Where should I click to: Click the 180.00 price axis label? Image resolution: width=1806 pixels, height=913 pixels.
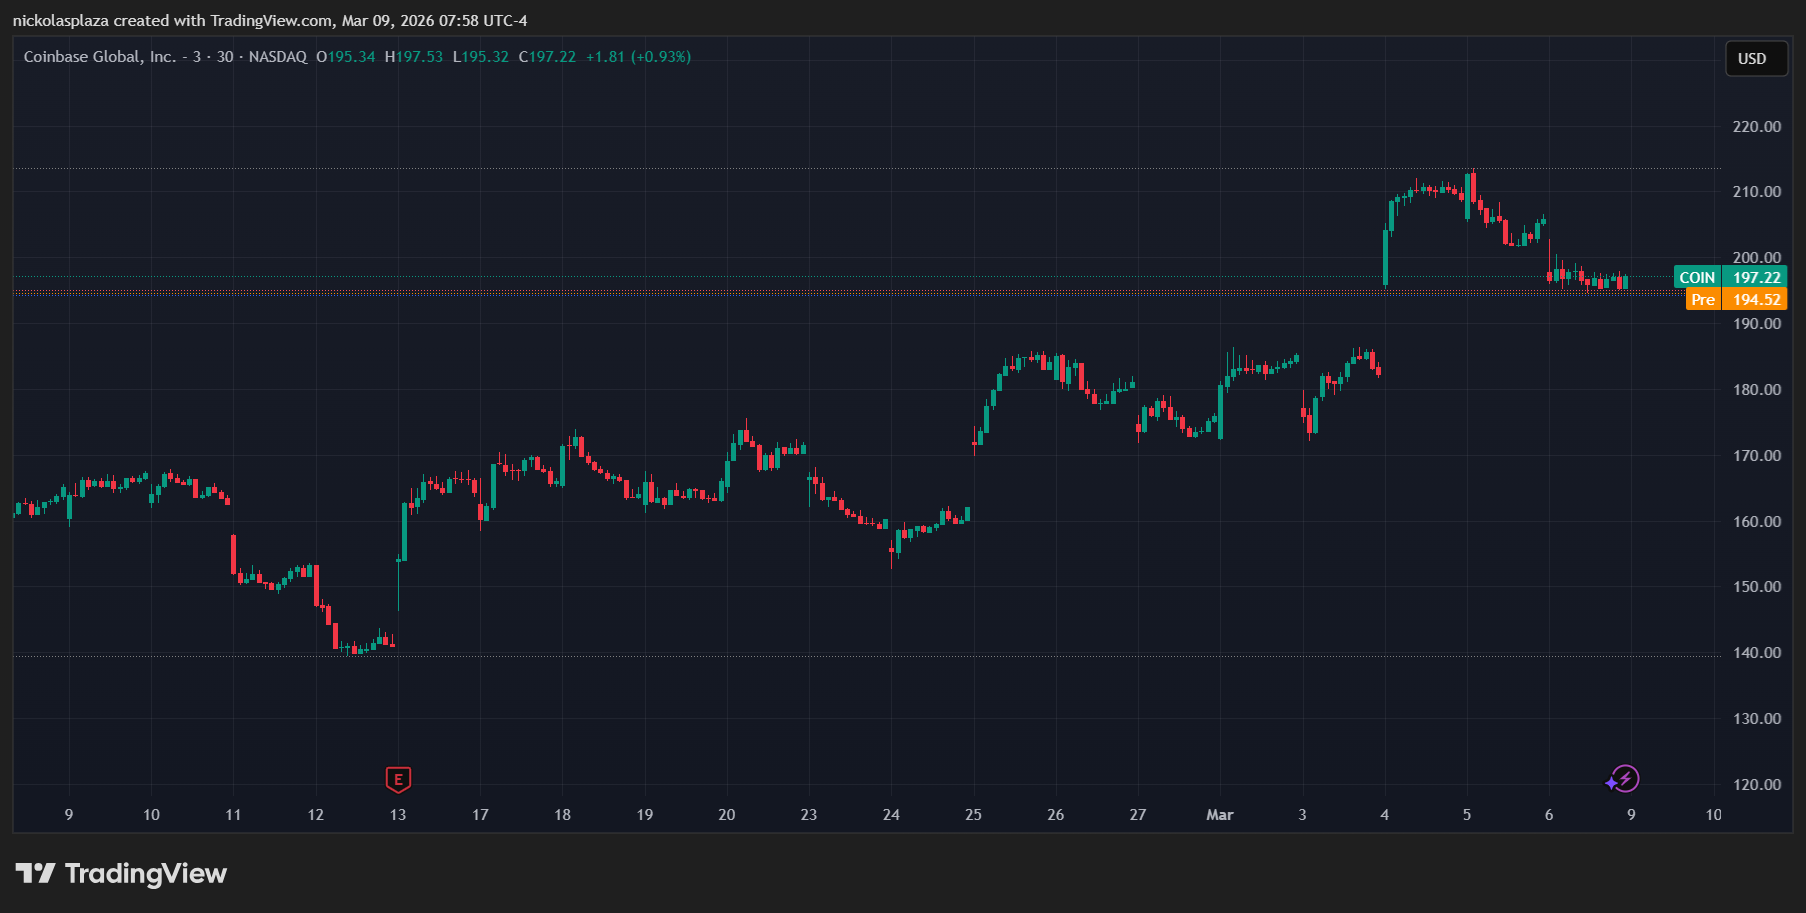[1756, 390]
